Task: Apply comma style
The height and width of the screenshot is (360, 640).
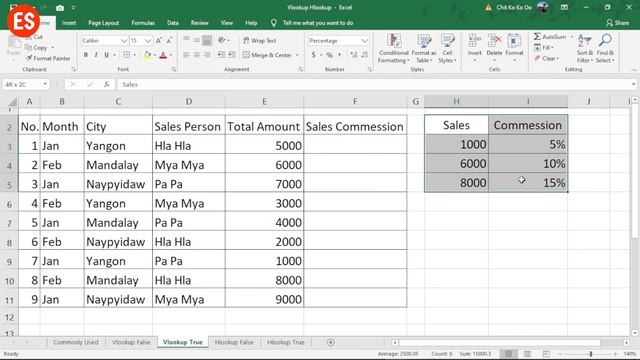Action: (339, 55)
